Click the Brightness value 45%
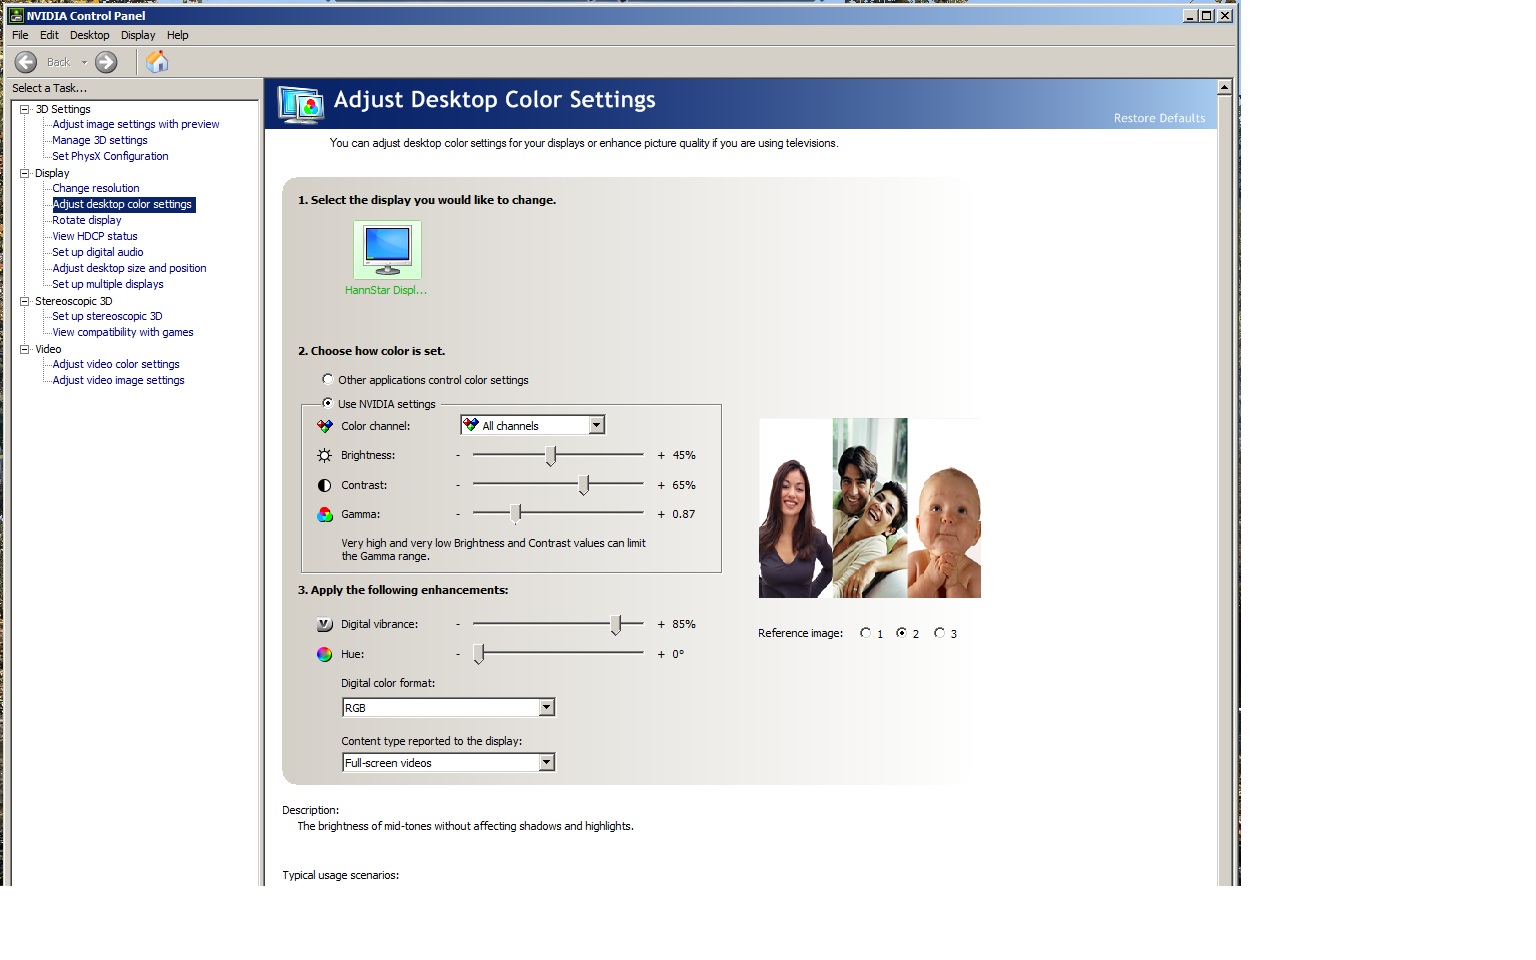Screen dimensions: 1536x960 (684, 455)
